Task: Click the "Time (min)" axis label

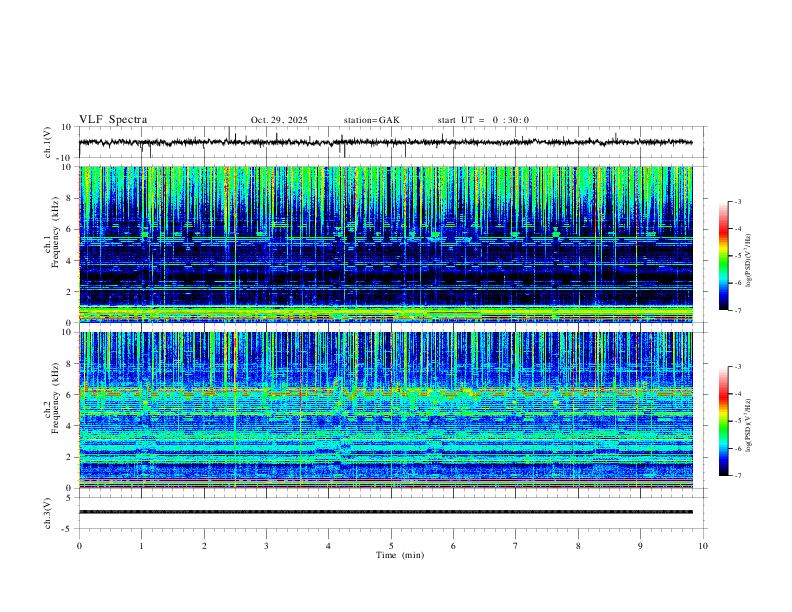Action: click(x=400, y=555)
